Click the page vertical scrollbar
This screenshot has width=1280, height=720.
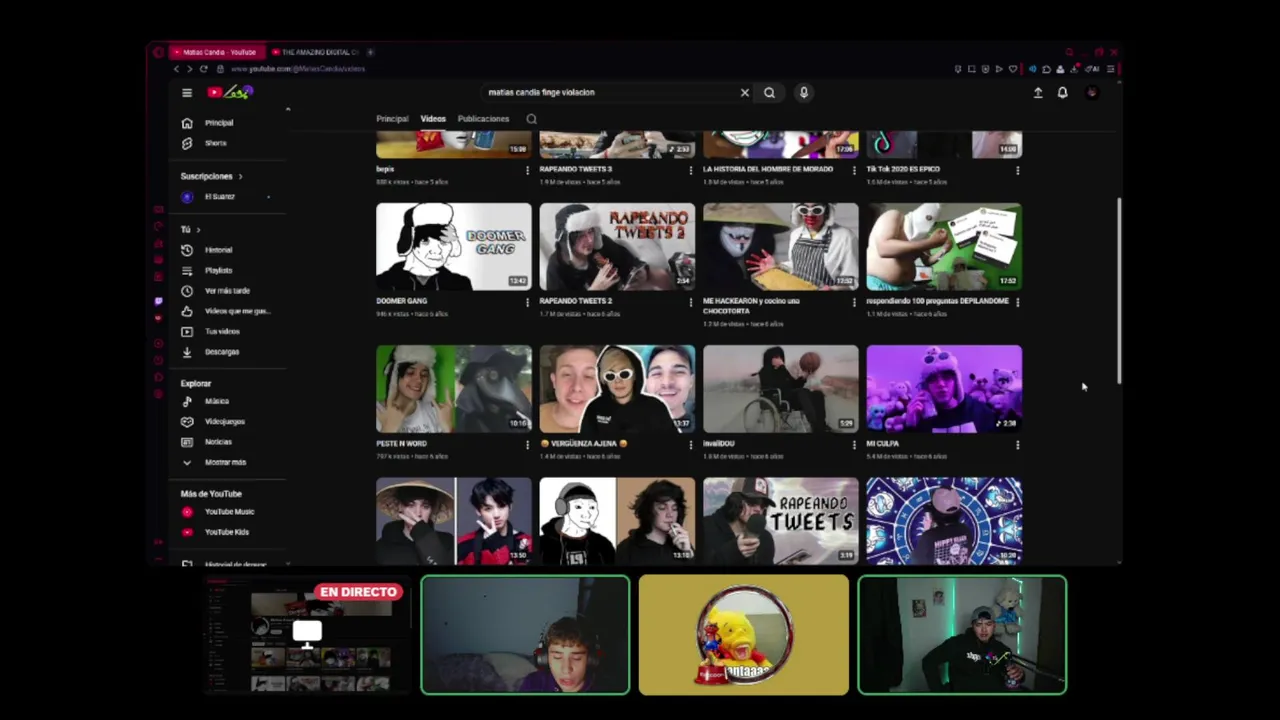(x=1119, y=290)
